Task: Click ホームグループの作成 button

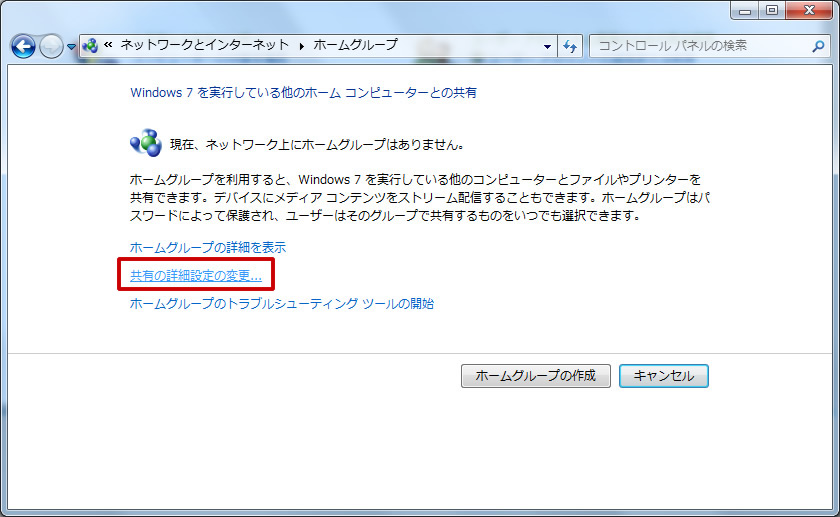Action: [536, 376]
